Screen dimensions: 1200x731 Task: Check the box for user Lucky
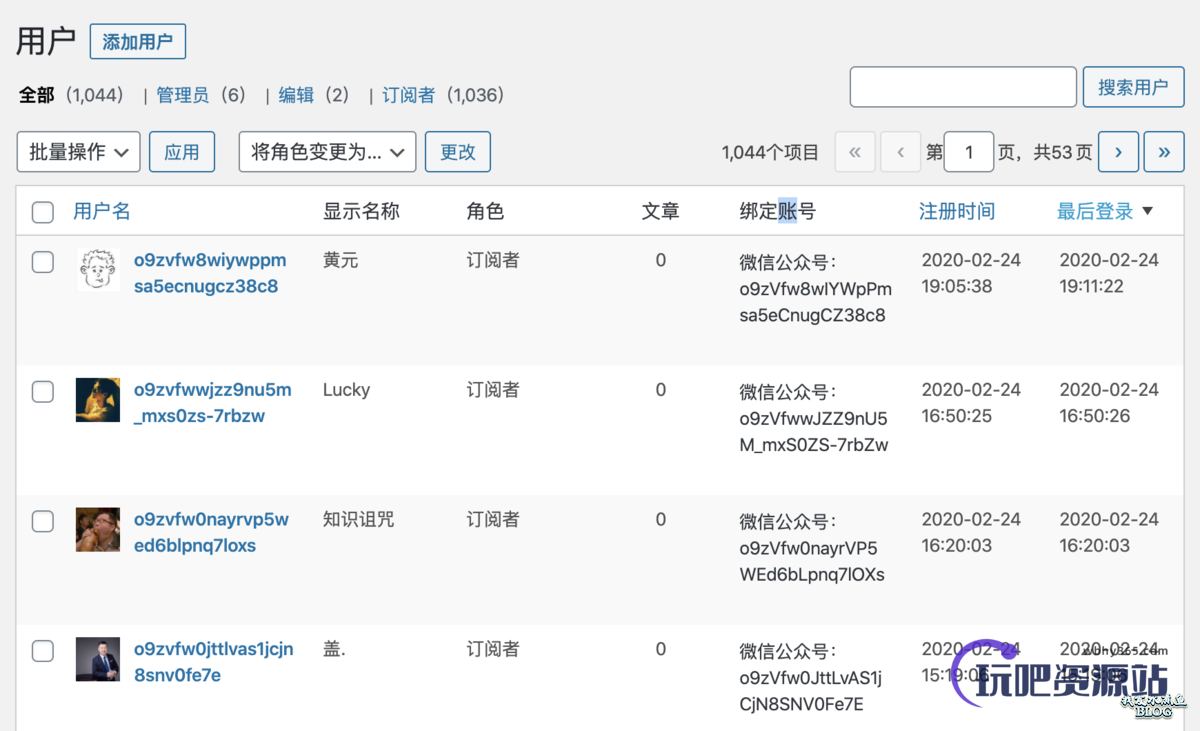(x=43, y=392)
